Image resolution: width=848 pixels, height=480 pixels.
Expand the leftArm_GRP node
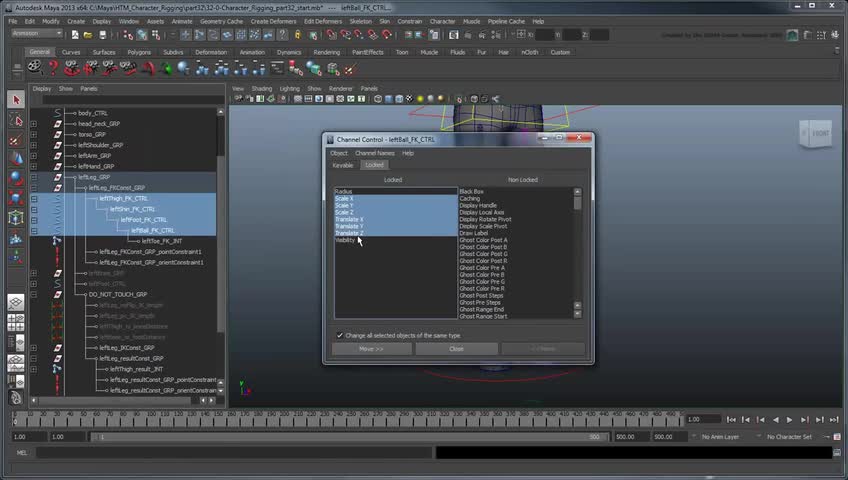[x=34, y=156]
